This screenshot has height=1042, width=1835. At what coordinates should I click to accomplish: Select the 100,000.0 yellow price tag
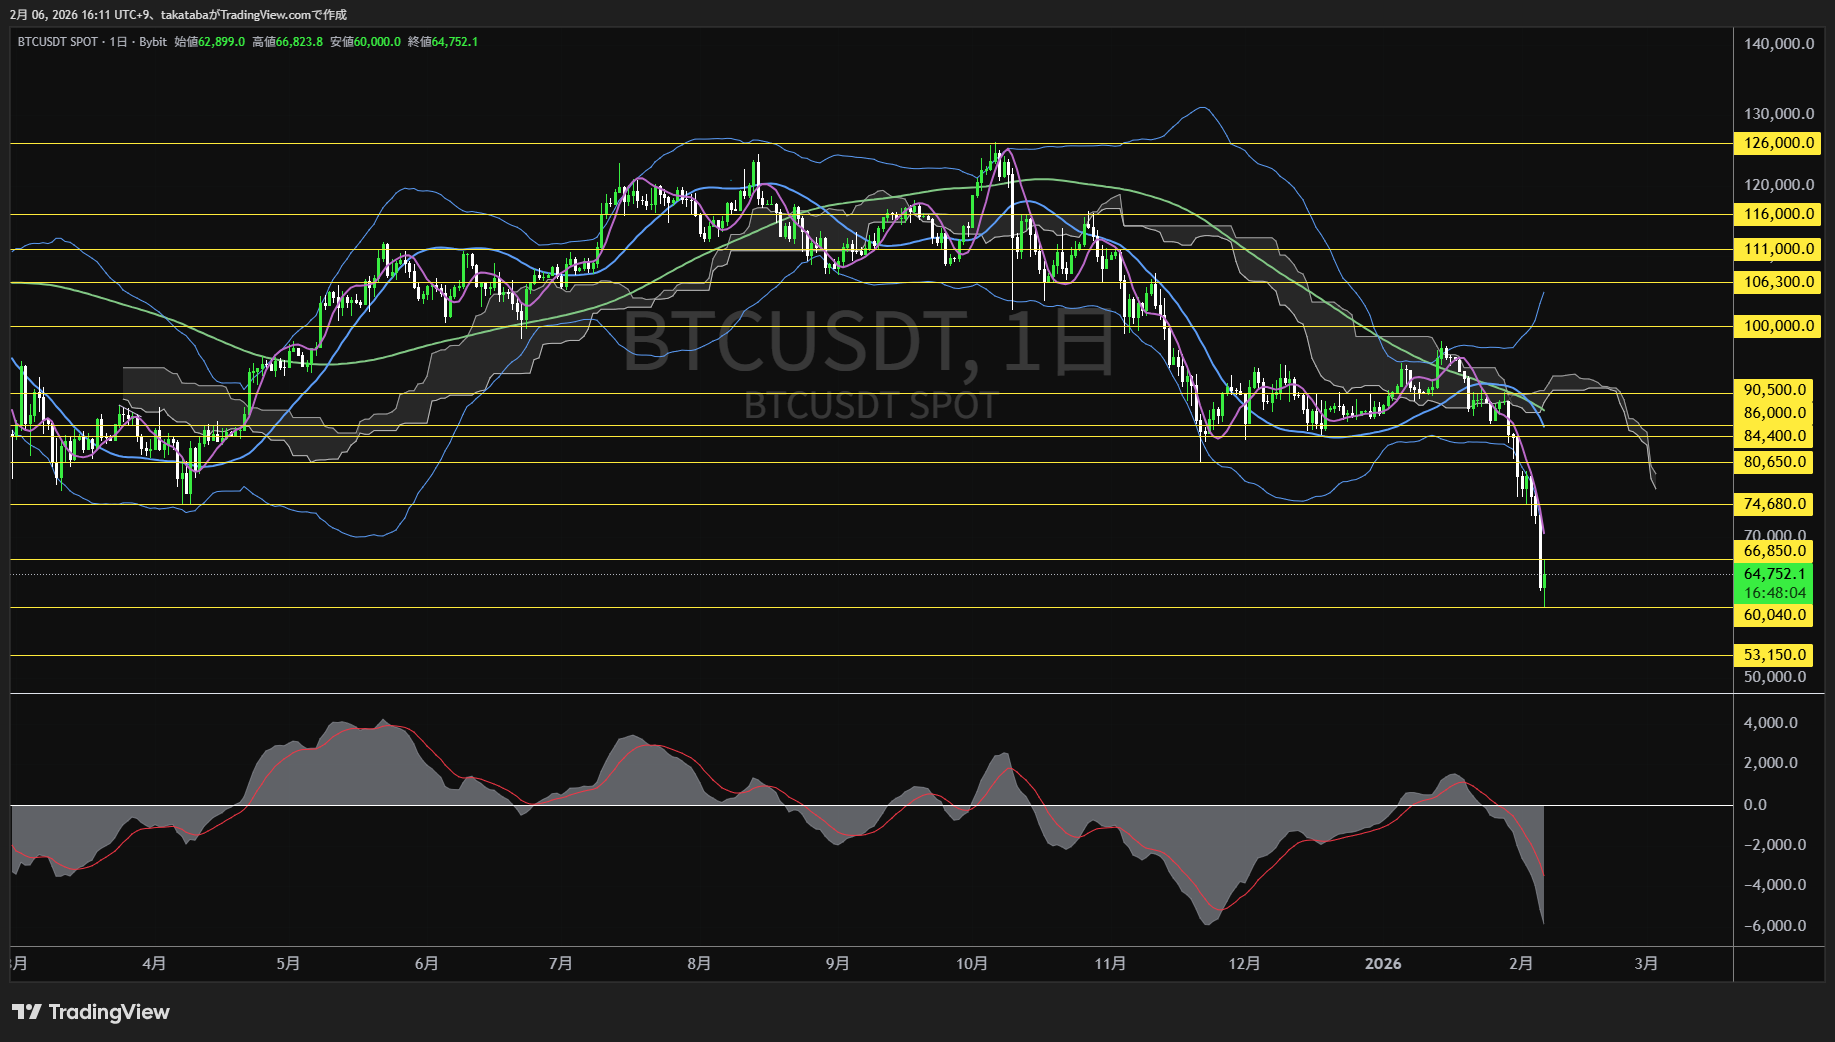pyautogui.click(x=1778, y=326)
